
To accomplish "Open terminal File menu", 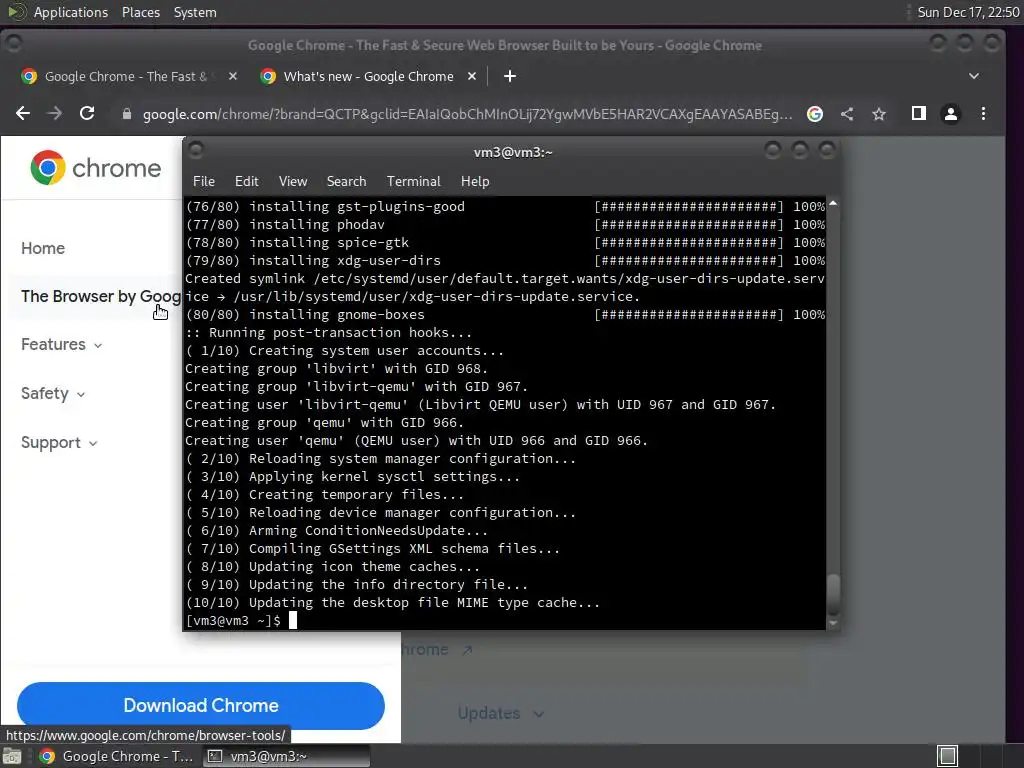I will pyautogui.click(x=204, y=182).
